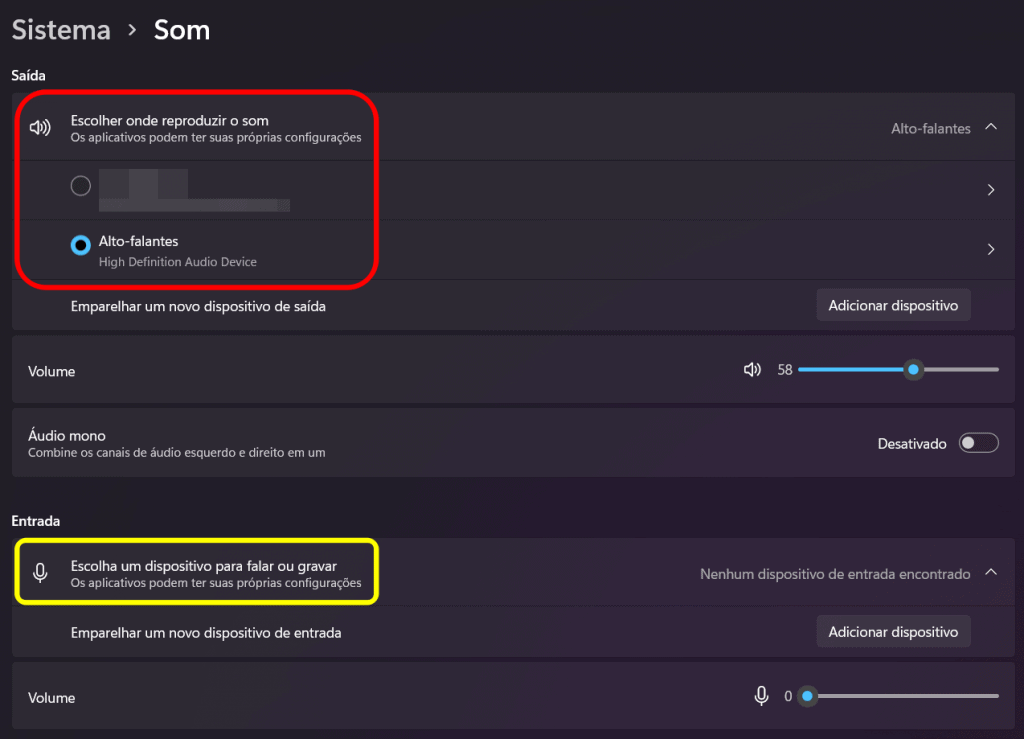Click 'High Definition Audio Device' text

(x=178, y=262)
